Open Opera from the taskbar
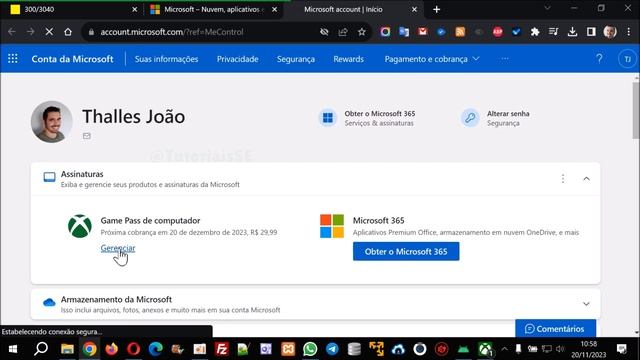 pyautogui.click(x=133, y=349)
